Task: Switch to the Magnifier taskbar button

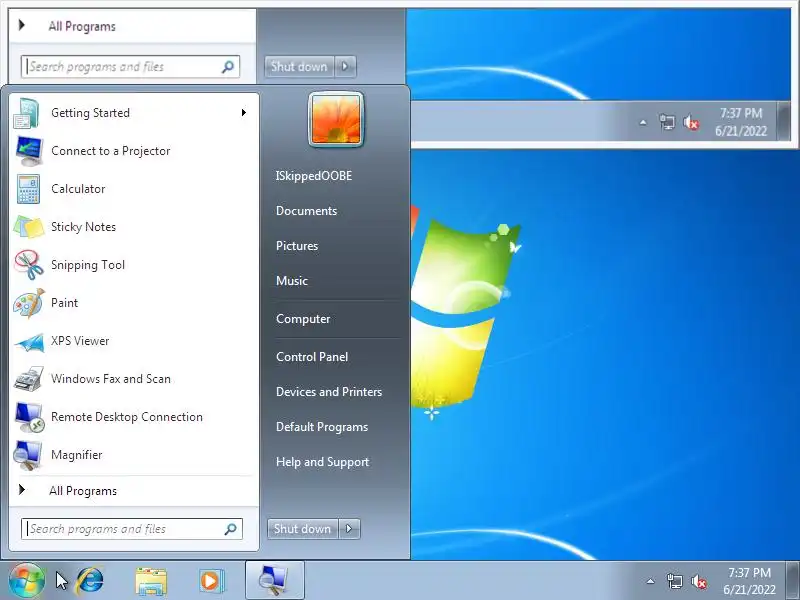Action: click(274, 581)
